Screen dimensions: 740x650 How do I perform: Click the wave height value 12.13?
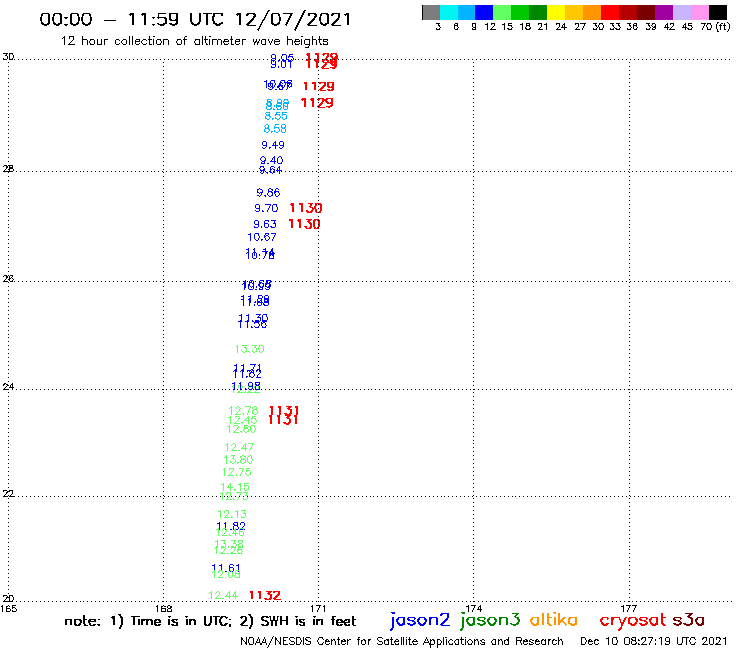pos(232,514)
